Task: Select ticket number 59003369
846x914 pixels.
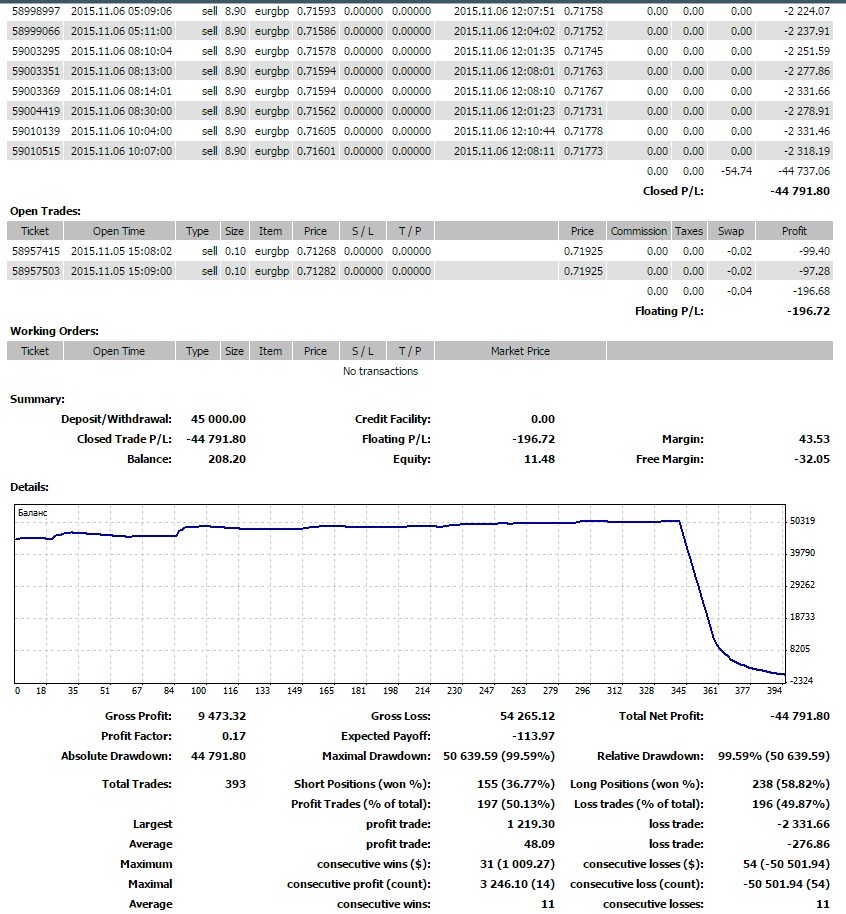Action: pyautogui.click(x=36, y=91)
